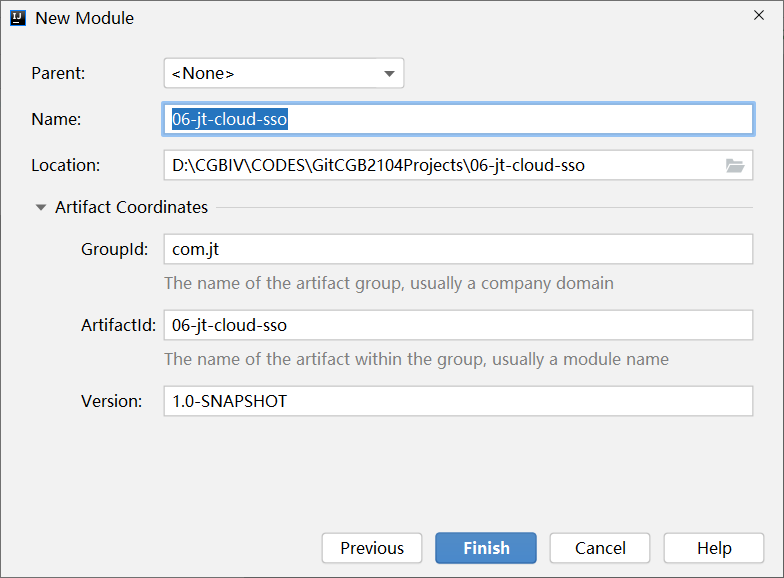This screenshot has height=578, width=784.
Task: Click the Previous button
Action: pyautogui.click(x=372, y=548)
